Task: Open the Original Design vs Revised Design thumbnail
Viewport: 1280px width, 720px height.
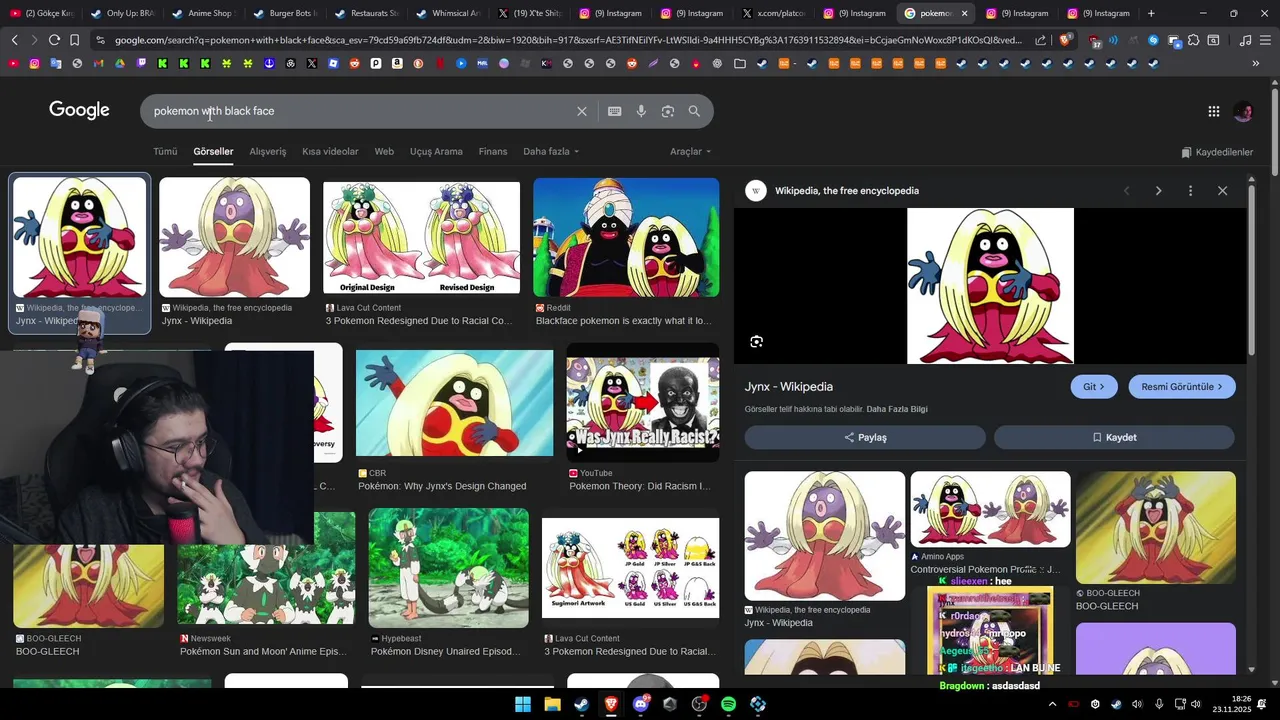Action: coord(421,238)
